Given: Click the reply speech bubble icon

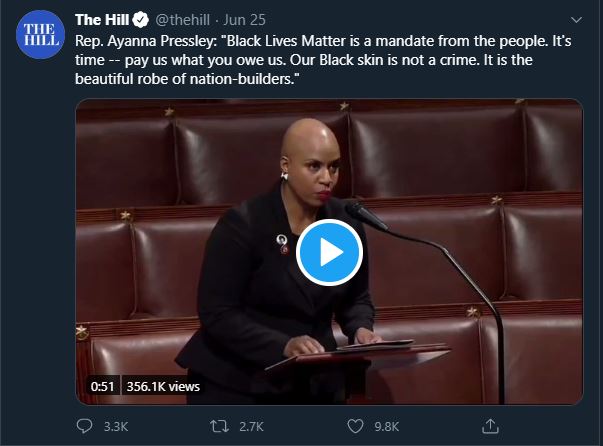Looking at the screenshot, I should [84, 426].
